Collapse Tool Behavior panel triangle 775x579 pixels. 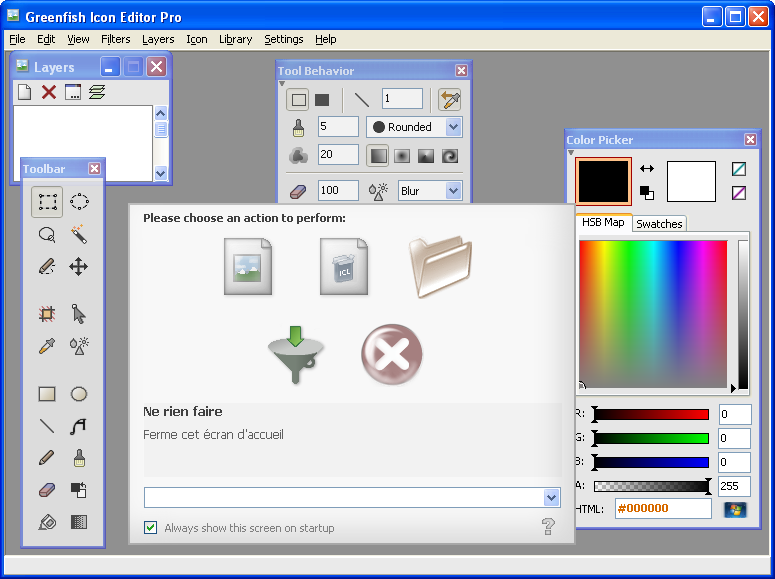point(282,84)
